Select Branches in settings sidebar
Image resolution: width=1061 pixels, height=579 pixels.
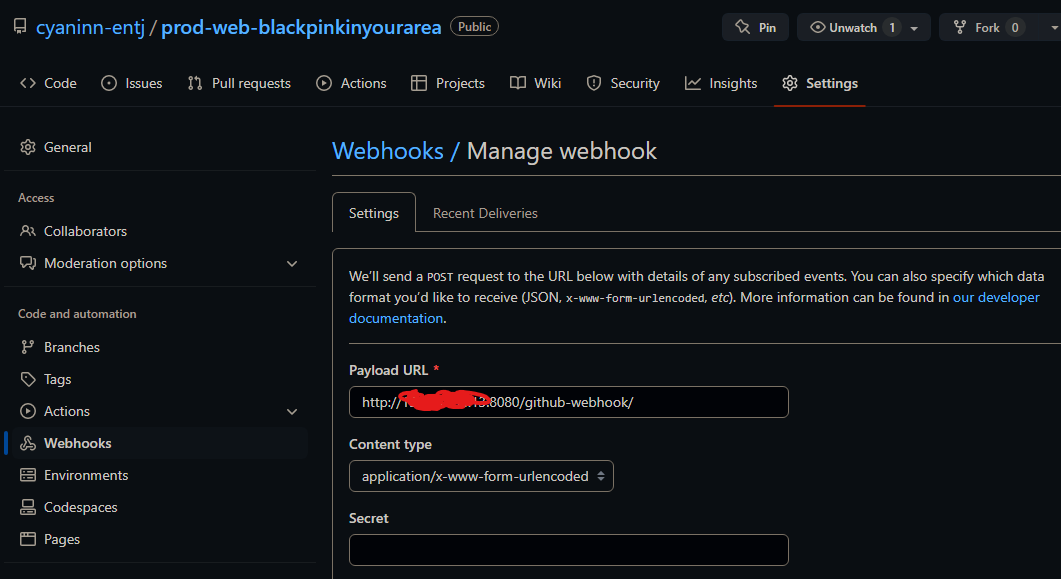click(159, 347)
